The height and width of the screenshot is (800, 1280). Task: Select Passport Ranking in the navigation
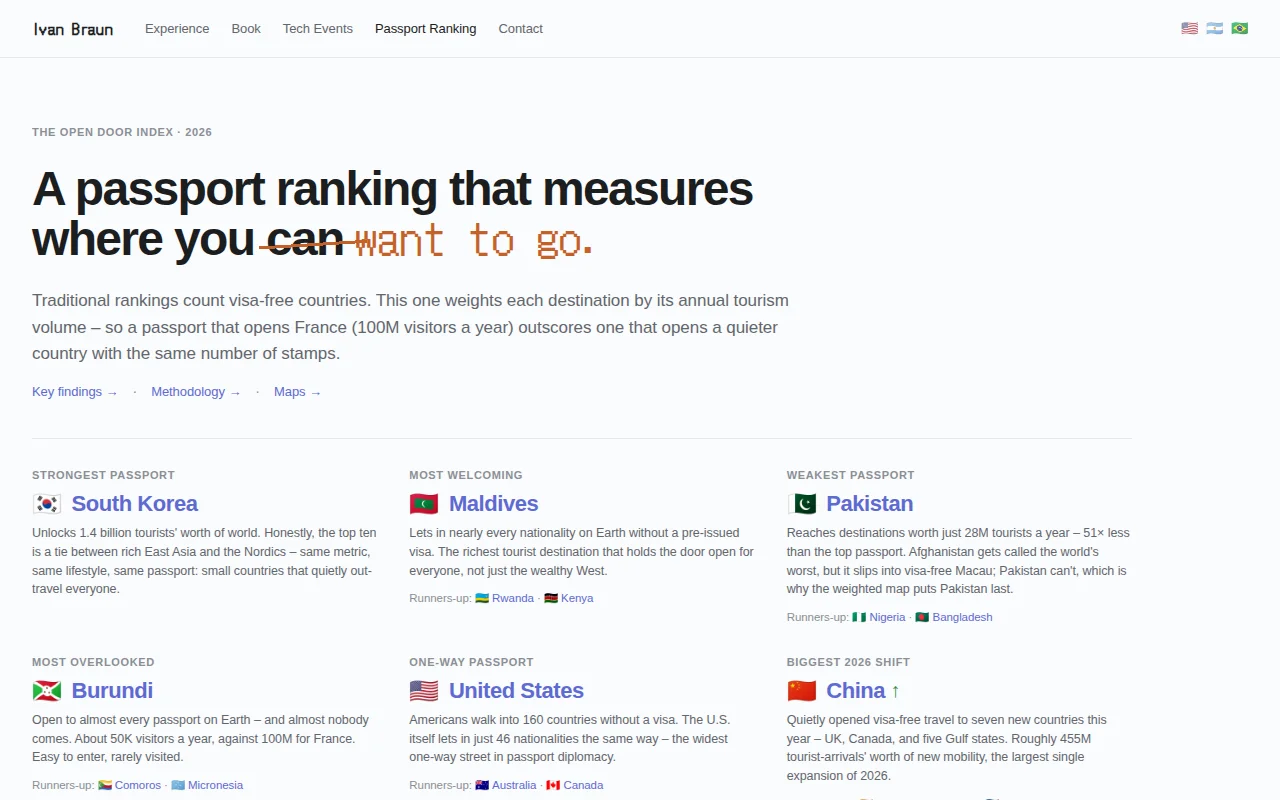(x=426, y=29)
